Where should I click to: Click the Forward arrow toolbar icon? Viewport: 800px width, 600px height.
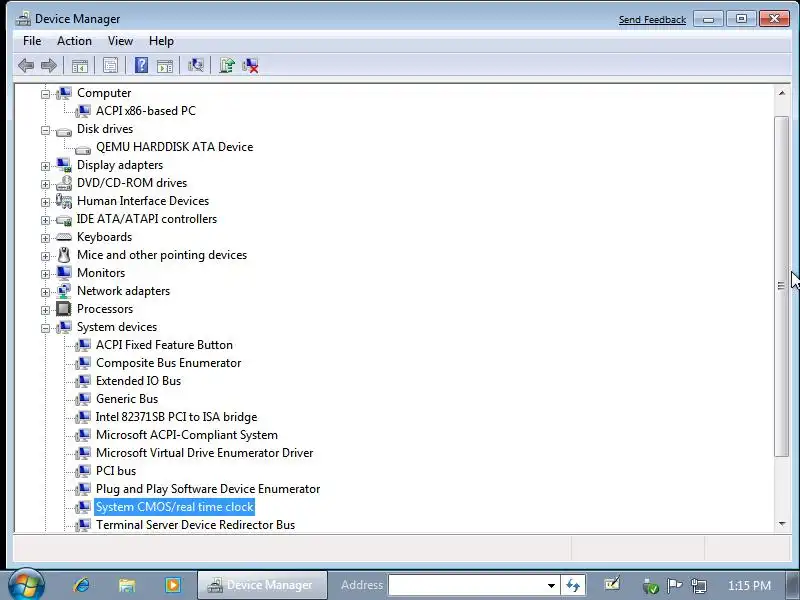(x=48, y=65)
